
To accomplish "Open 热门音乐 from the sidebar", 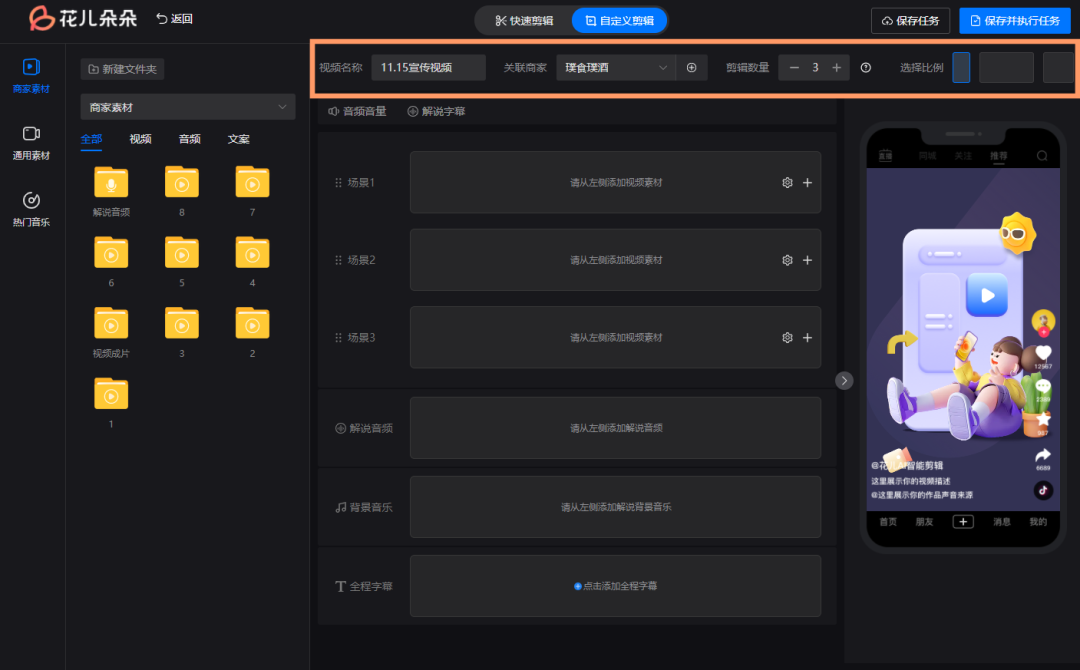I will (31, 208).
